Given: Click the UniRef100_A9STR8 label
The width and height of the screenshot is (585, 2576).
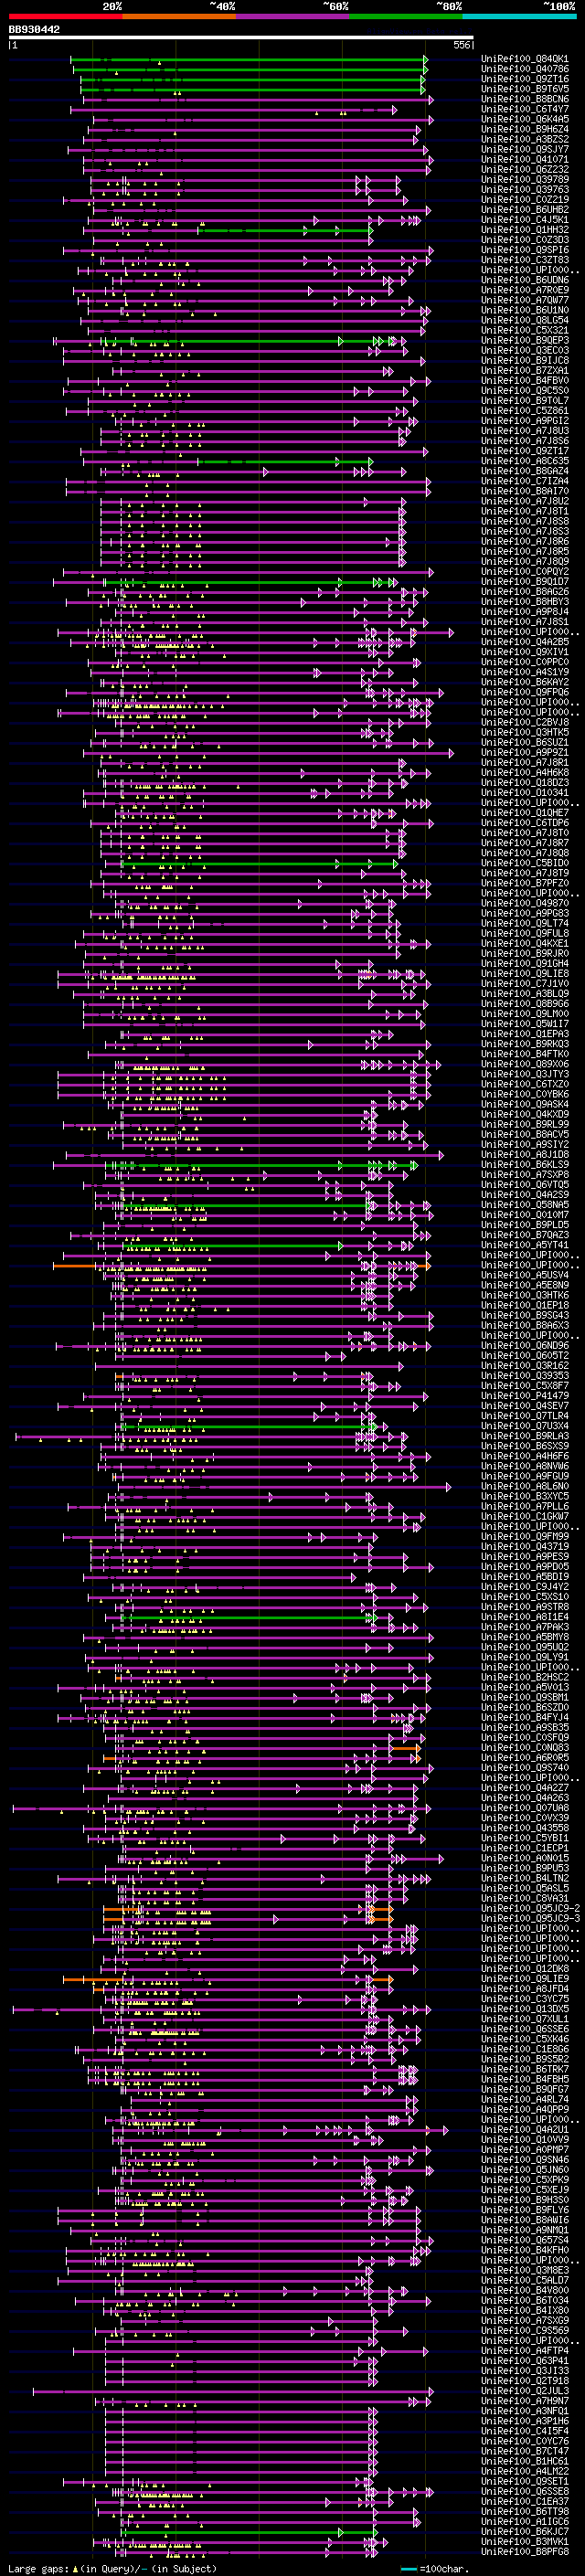Looking at the screenshot, I should tap(525, 1606).
